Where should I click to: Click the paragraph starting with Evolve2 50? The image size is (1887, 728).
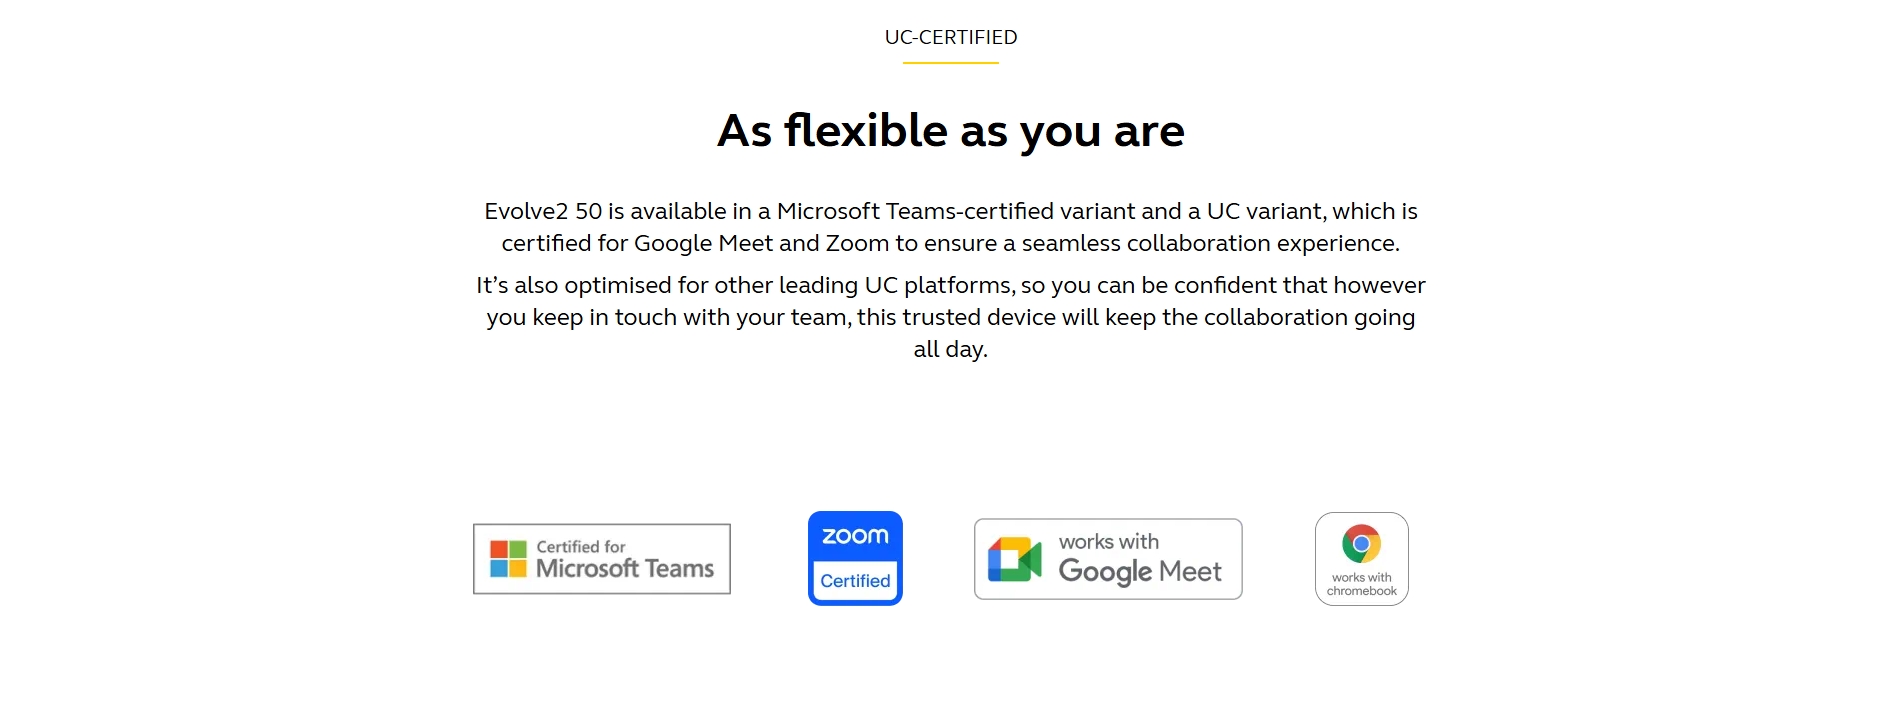pos(951,227)
